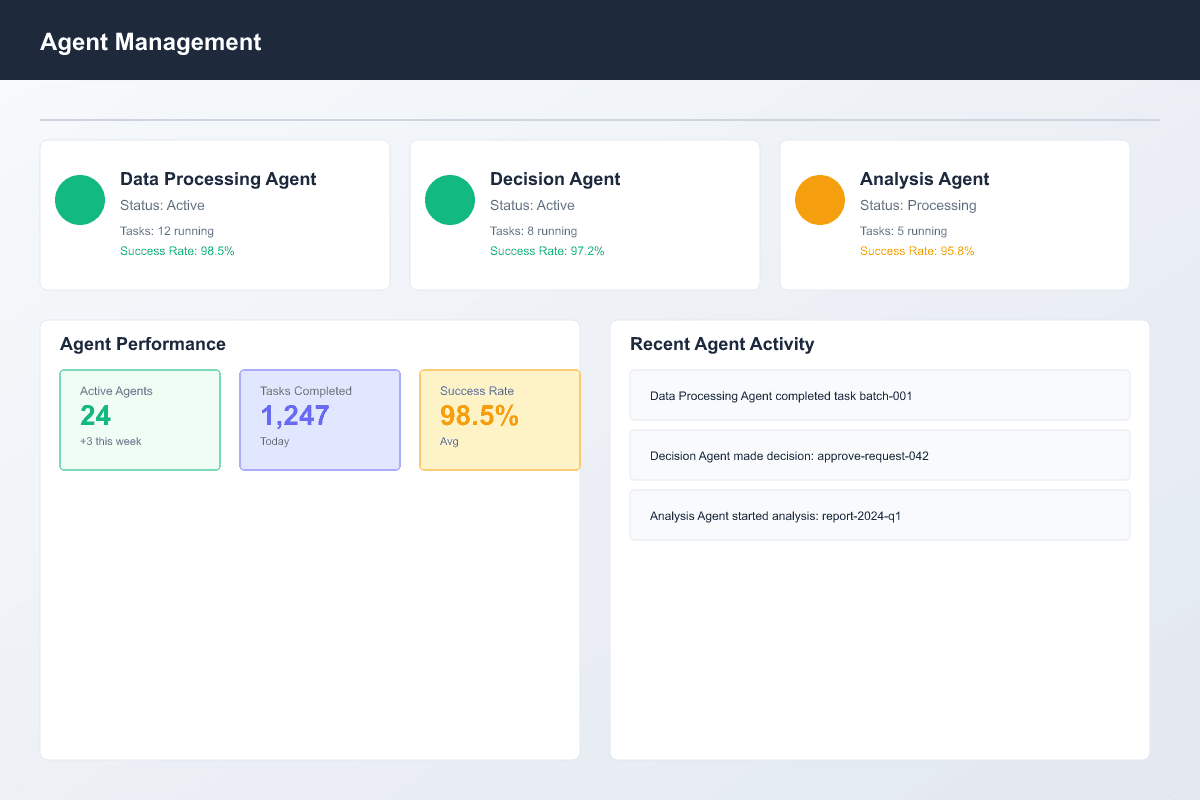
Task: Click the Agent Management header title
Action: pyautogui.click(x=150, y=42)
